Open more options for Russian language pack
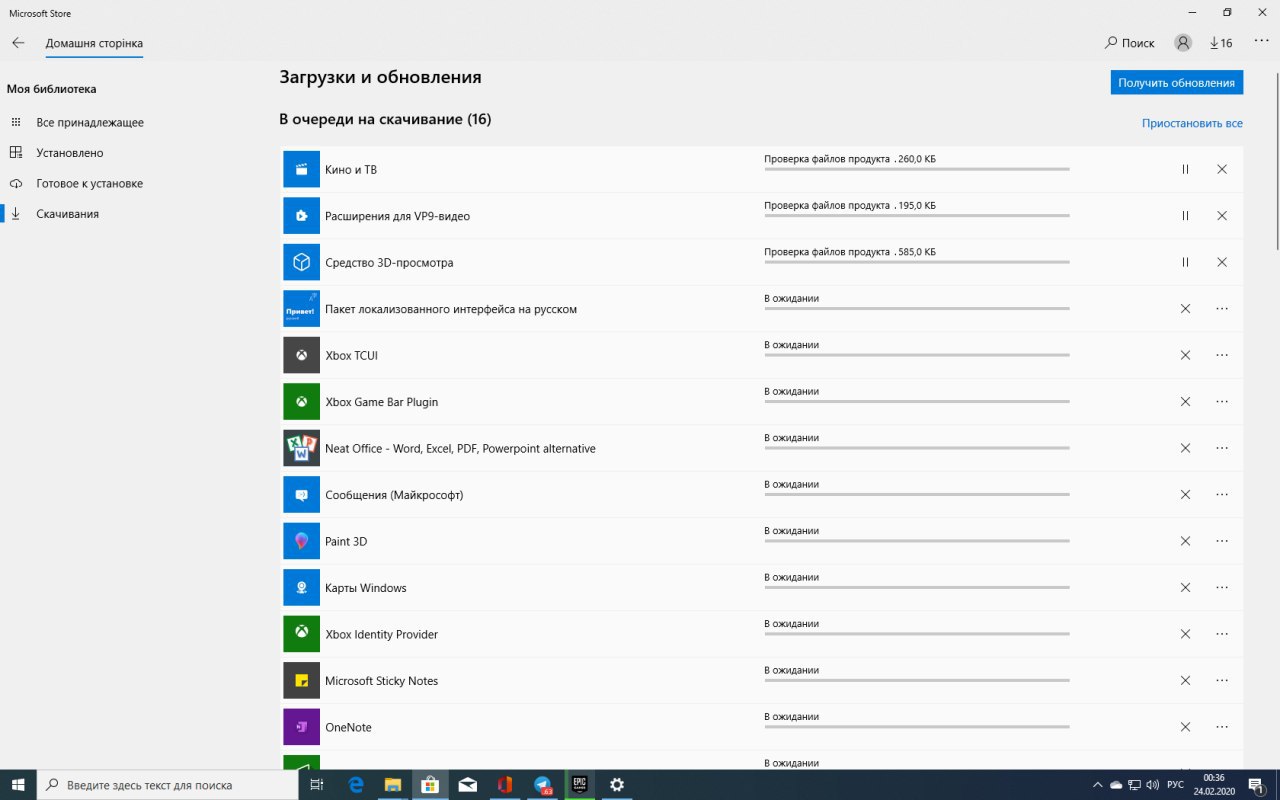1280x800 pixels. [1222, 309]
